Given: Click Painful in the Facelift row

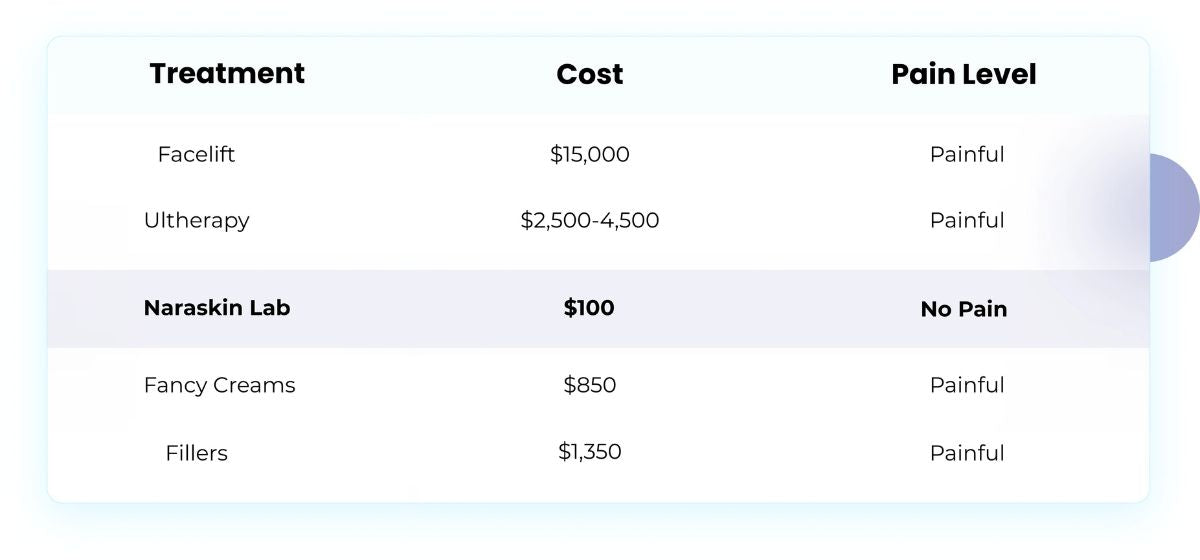Looking at the screenshot, I should [x=966, y=155].
